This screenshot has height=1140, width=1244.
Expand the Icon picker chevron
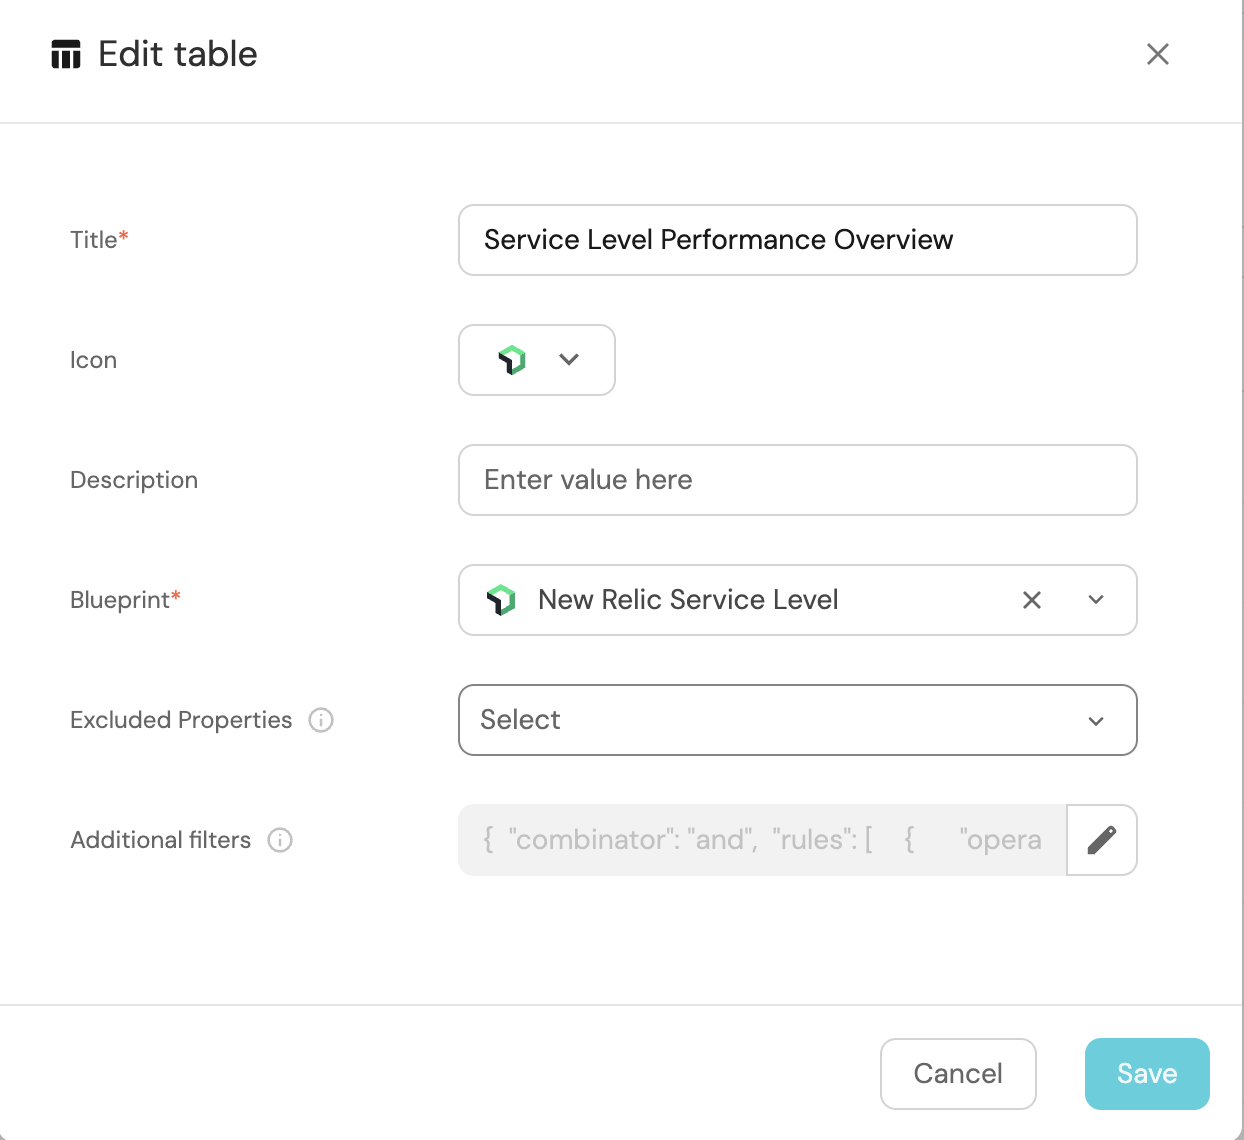click(569, 360)
